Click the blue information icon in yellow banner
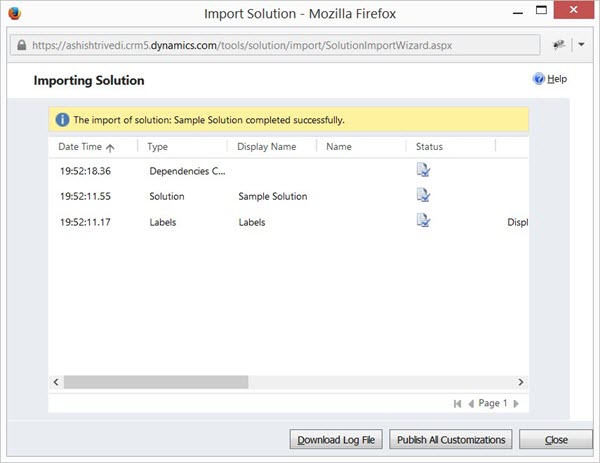The height and width of the screenshot is (463, 600). click(62, 120)
